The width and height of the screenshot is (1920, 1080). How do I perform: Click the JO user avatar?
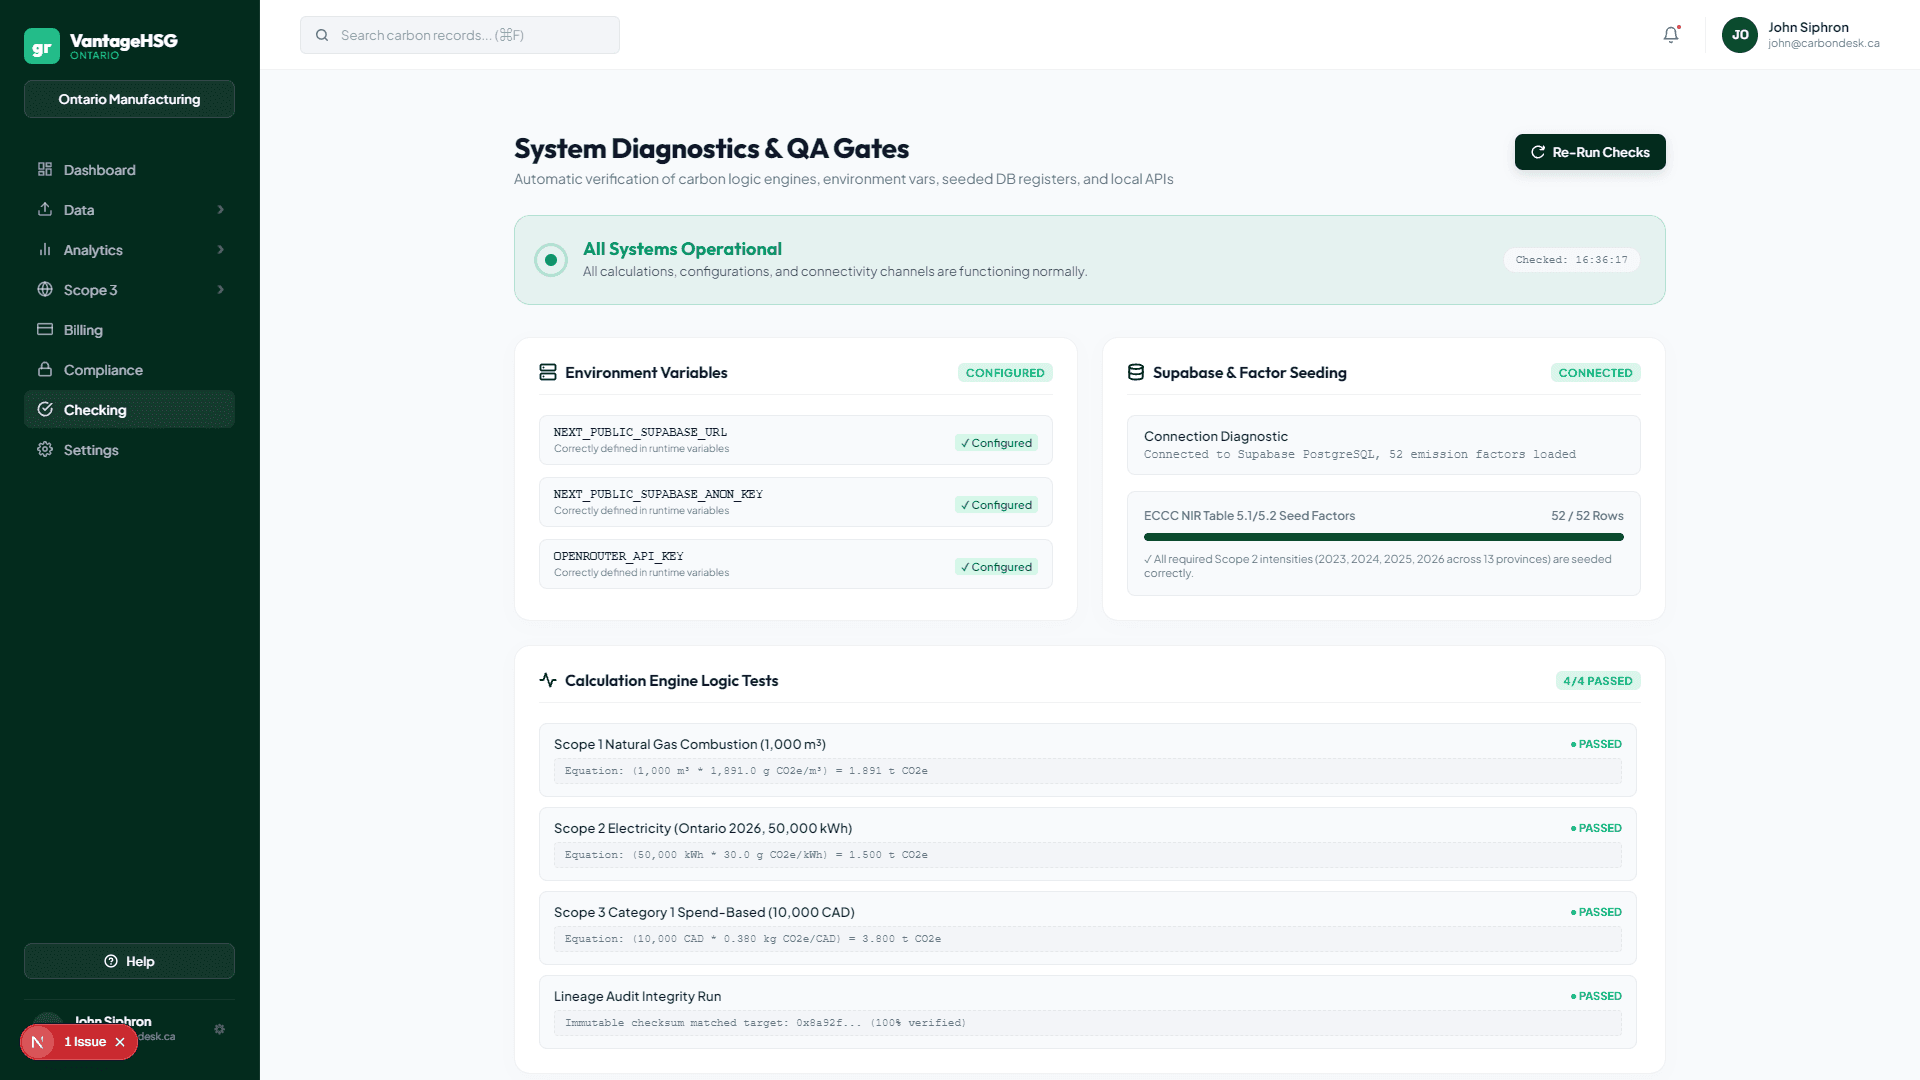[1740, 35]
